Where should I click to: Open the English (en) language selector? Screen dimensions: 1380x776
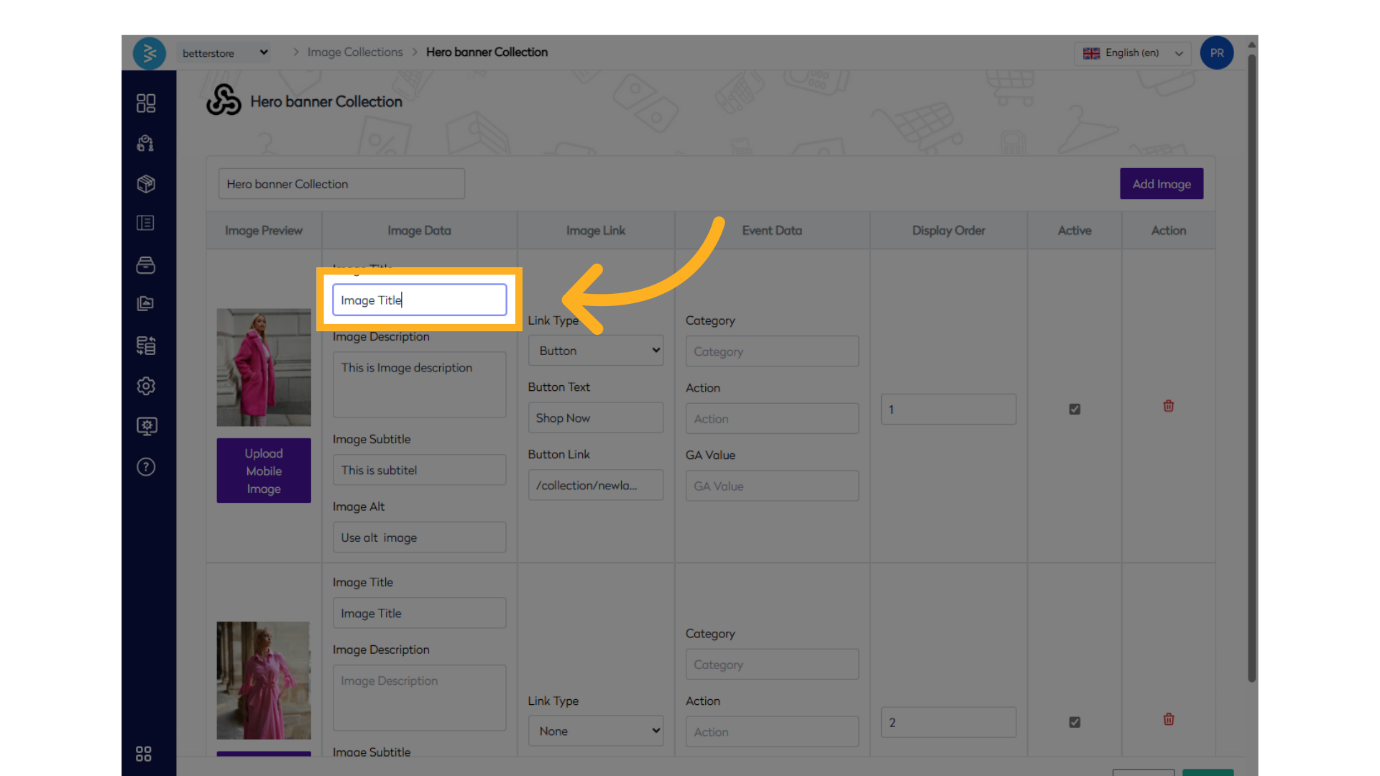coord(1133,53)
